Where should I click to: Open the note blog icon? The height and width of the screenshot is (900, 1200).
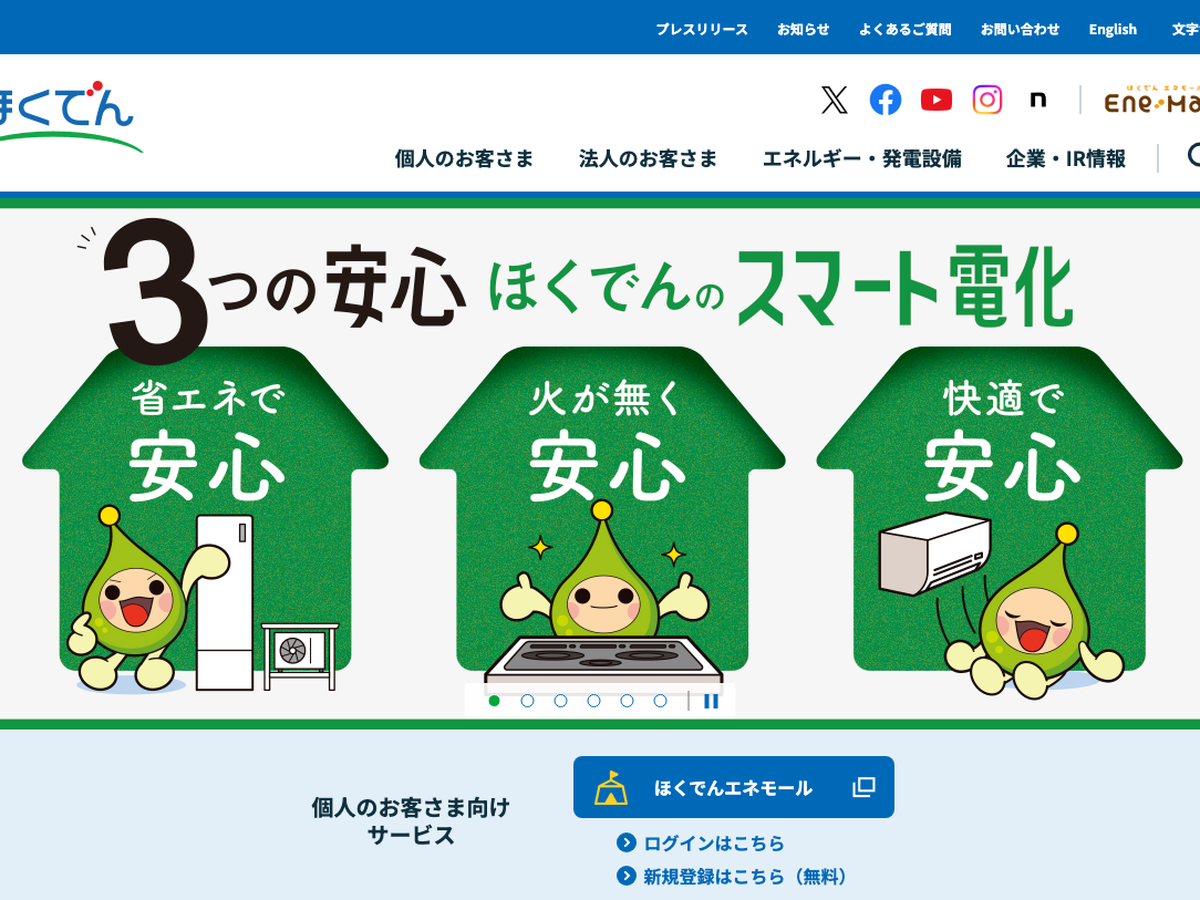coord(1038,100)
